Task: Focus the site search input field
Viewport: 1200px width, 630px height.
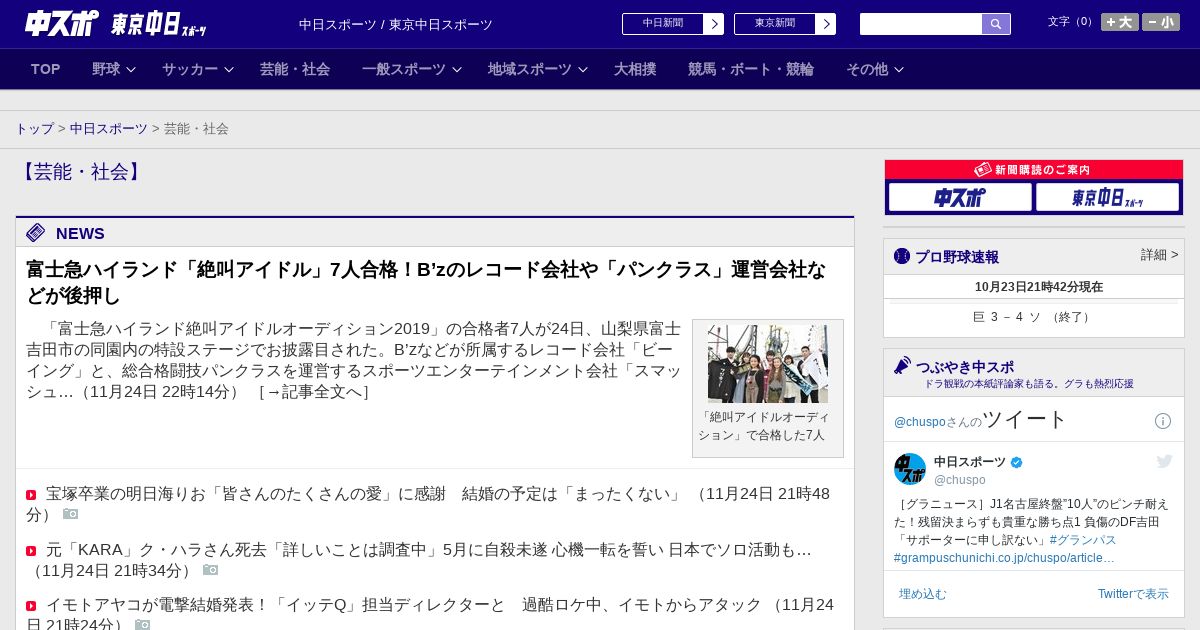Action: pyautogui.click(x=921, y=24)
